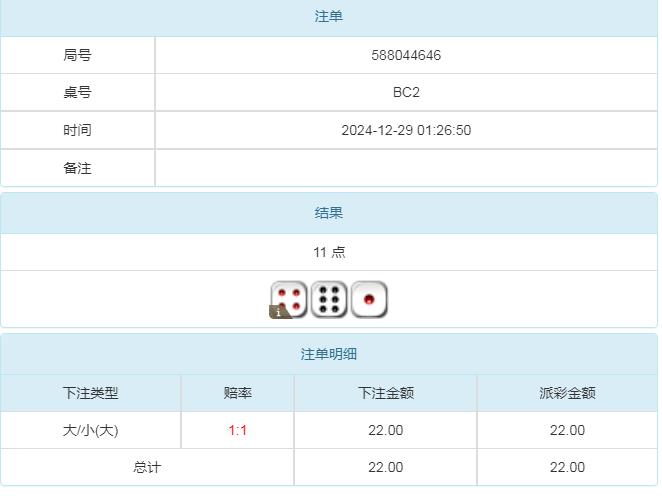Click the 下注类型 column header
This screenshot has width=662, height=498.
tap(90, 393)
